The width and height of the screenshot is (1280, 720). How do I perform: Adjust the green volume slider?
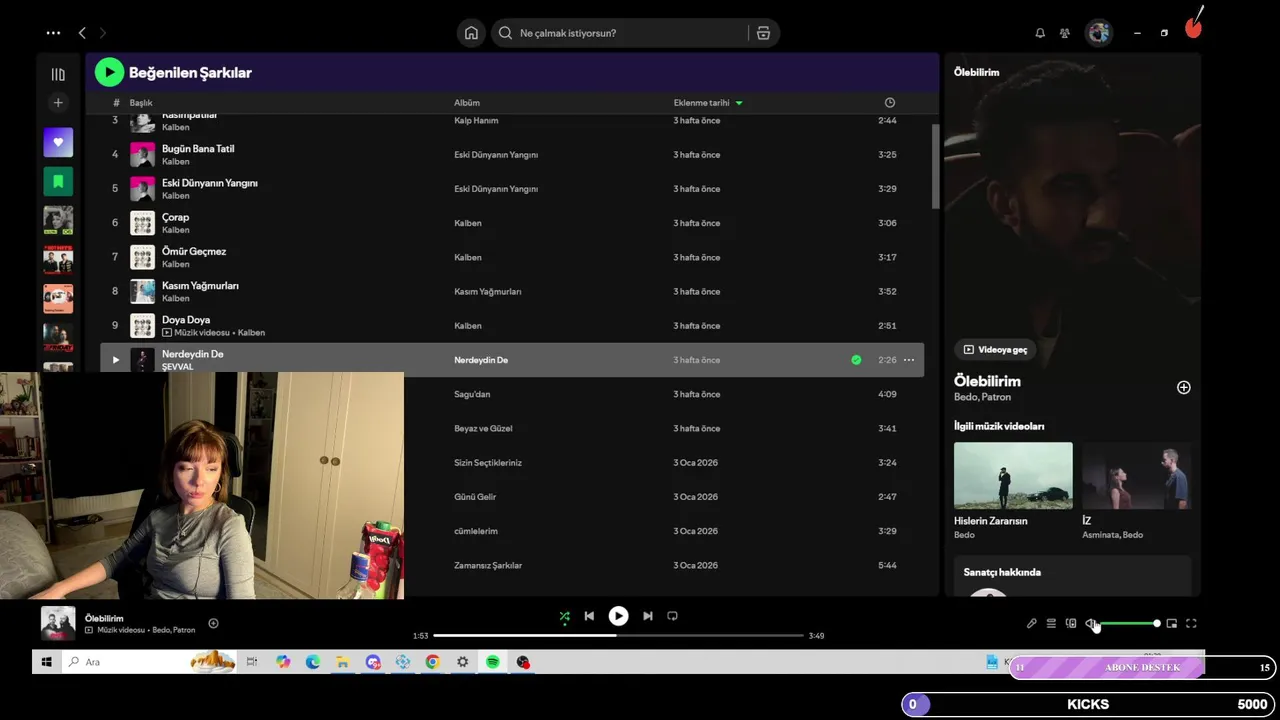pos(1130,623)
